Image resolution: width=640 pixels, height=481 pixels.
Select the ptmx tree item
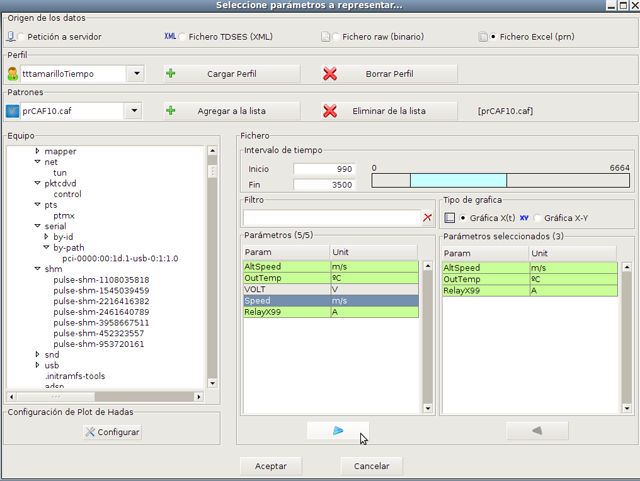point(64,216)
